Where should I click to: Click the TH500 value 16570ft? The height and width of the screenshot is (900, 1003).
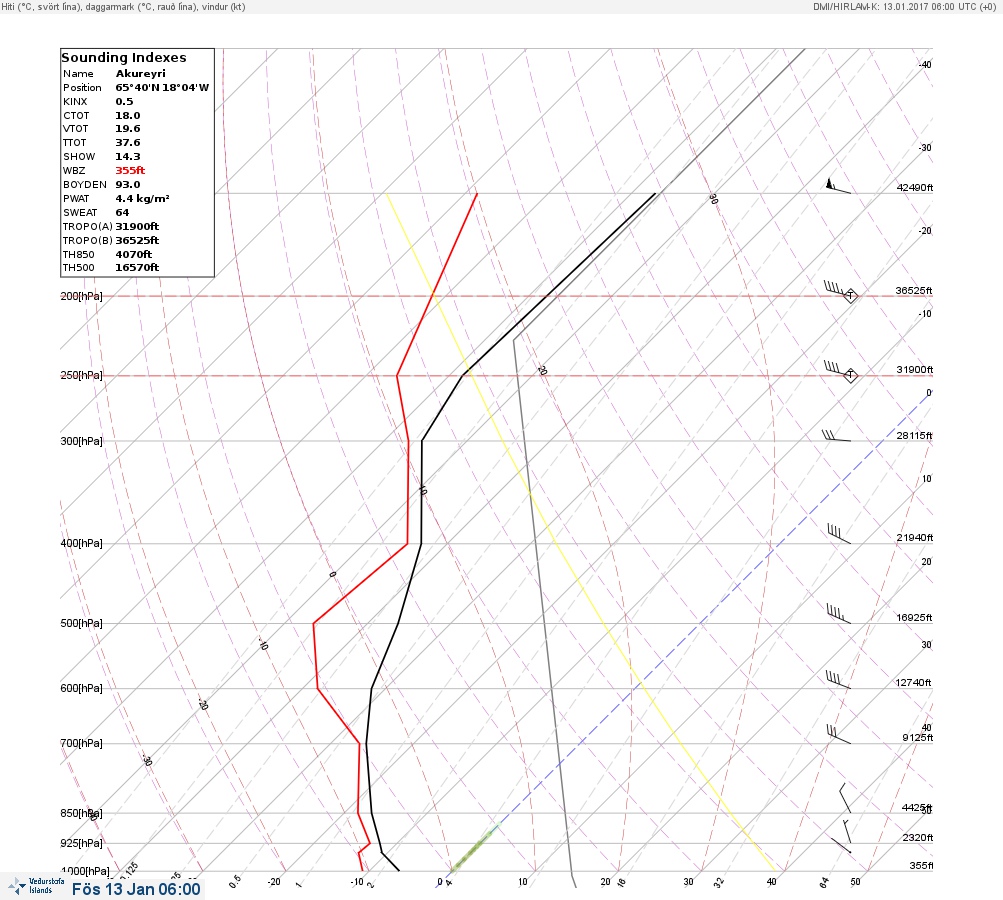click(x=137, y=268)
